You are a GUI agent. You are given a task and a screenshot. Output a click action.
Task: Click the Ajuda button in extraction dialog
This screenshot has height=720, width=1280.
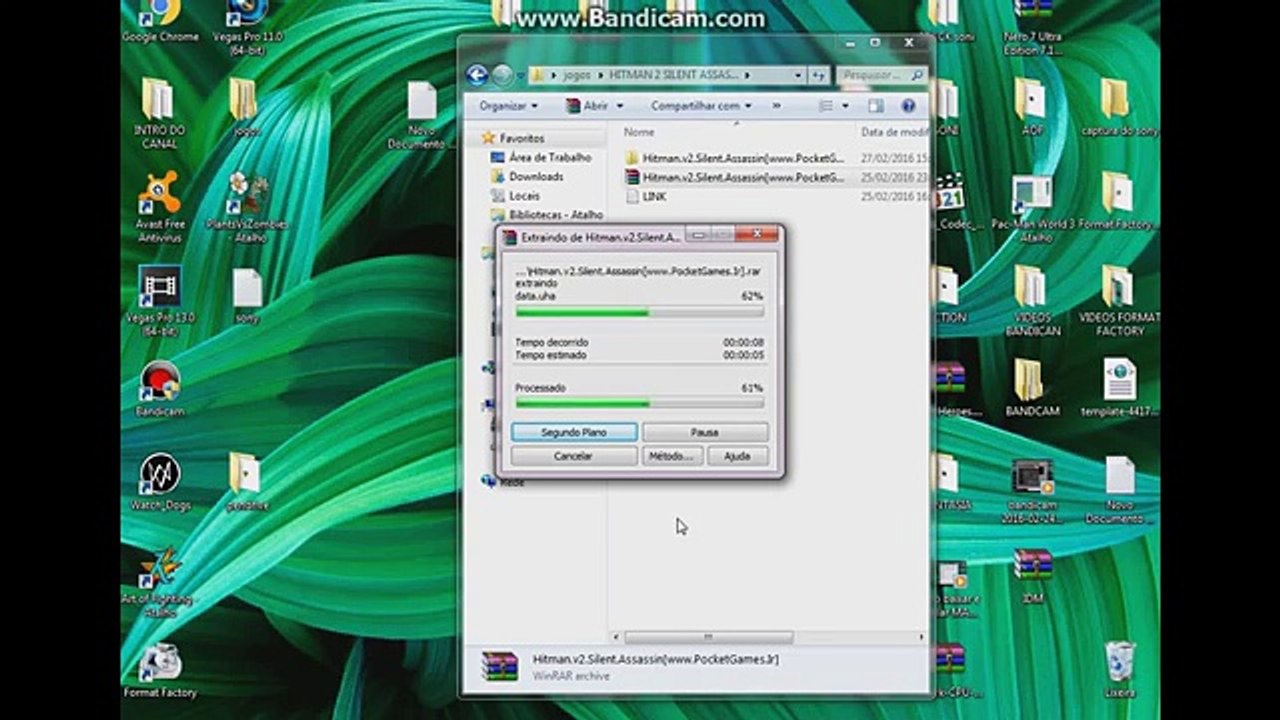point(737,455)
